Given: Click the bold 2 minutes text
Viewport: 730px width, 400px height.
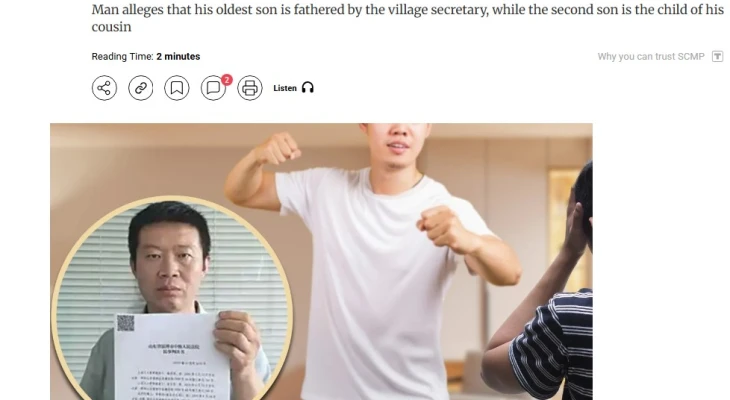Looking at the screenshot, I should (x=178, y=56).
